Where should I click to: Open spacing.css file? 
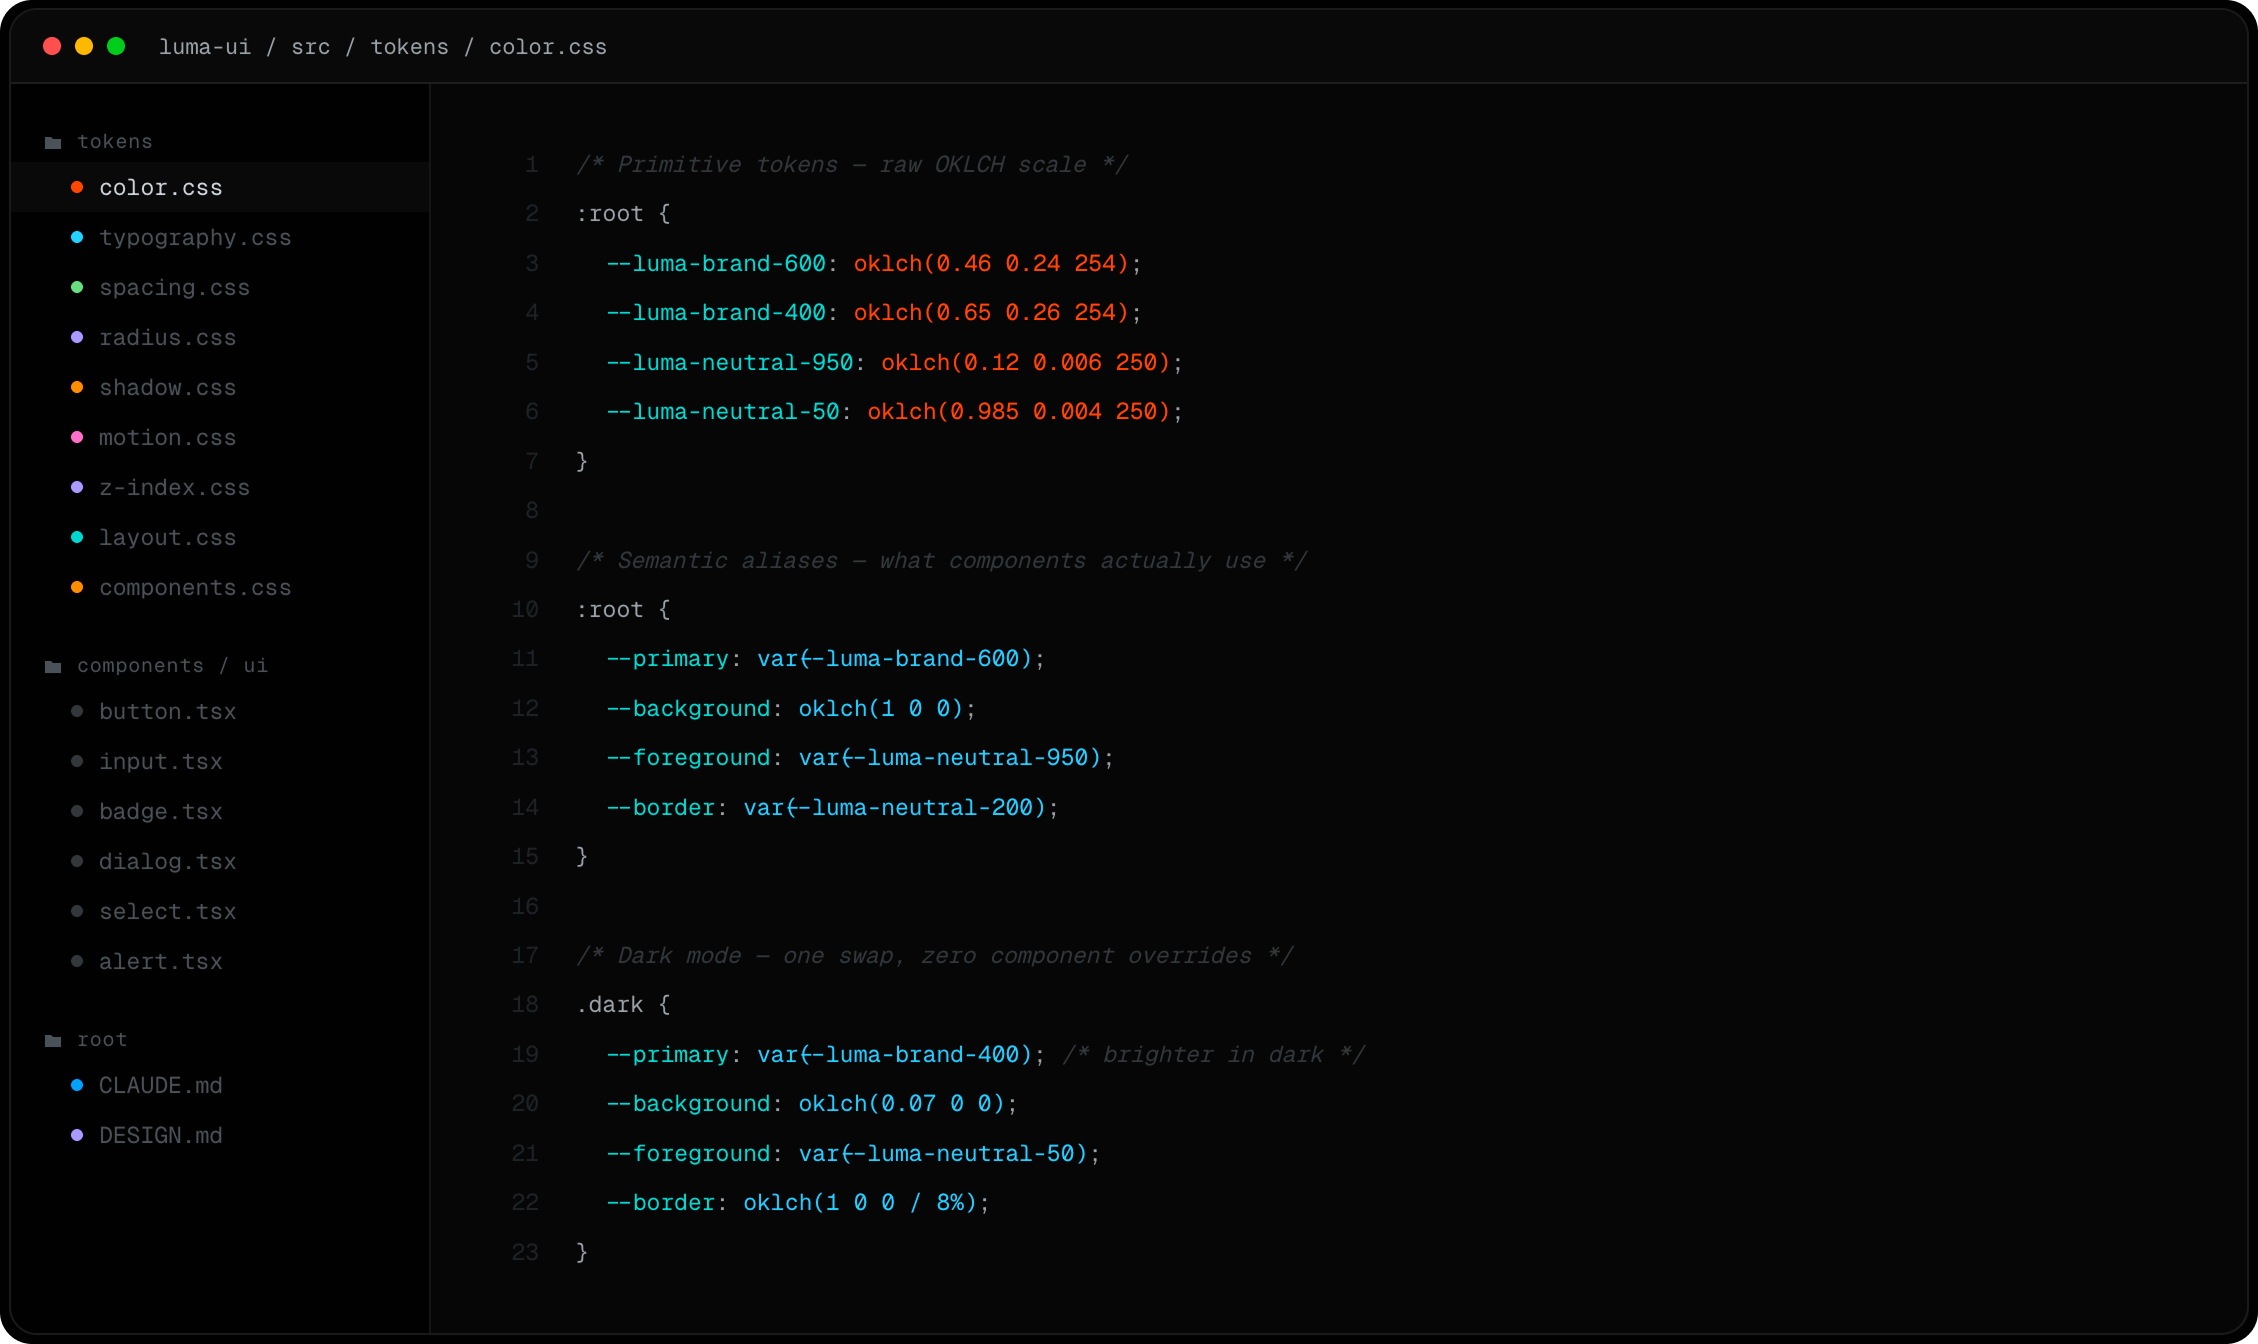tap(220, 287)
